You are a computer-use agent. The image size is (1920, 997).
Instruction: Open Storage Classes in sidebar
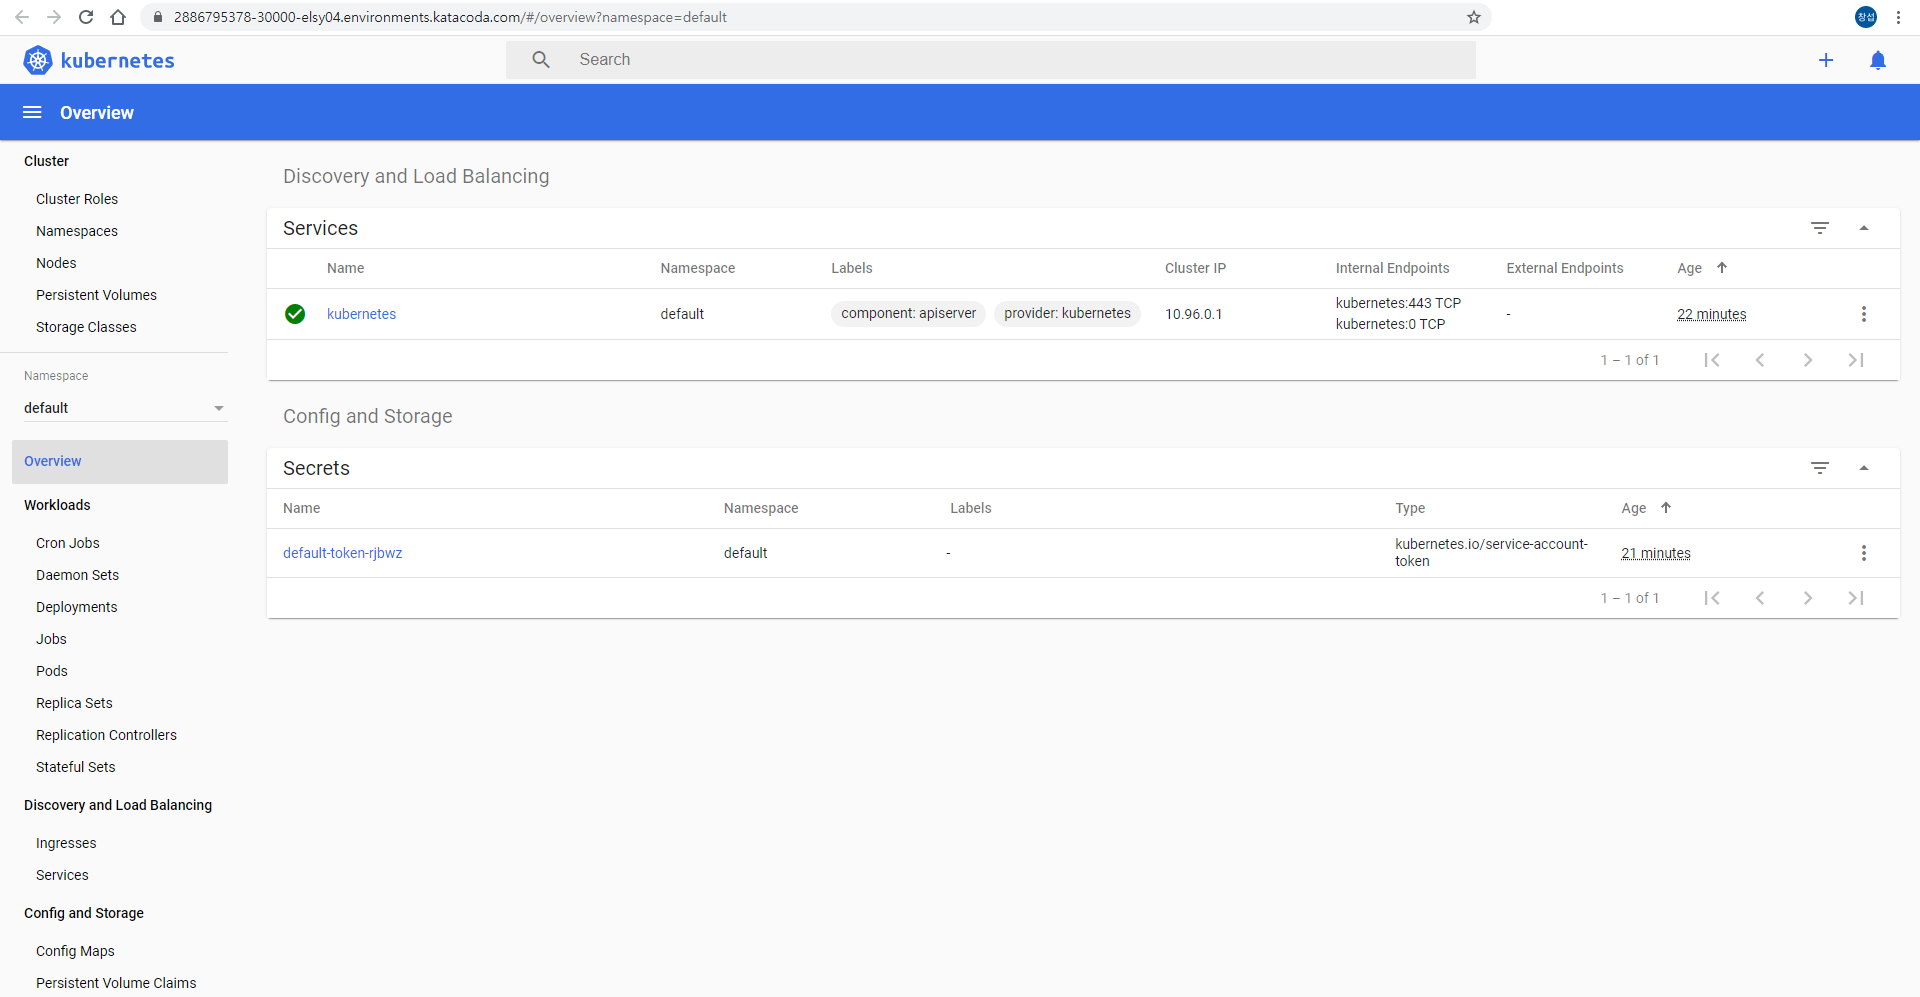click(86, 327)
